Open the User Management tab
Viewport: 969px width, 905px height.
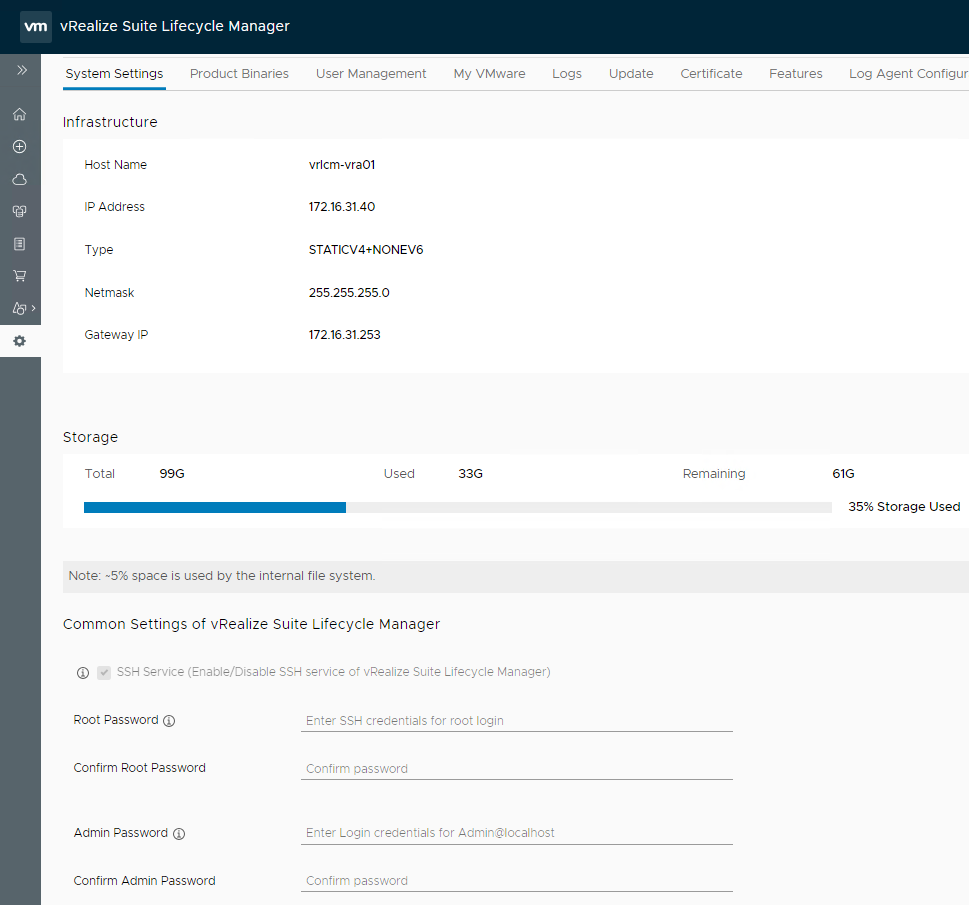click(x=371, y=74)
